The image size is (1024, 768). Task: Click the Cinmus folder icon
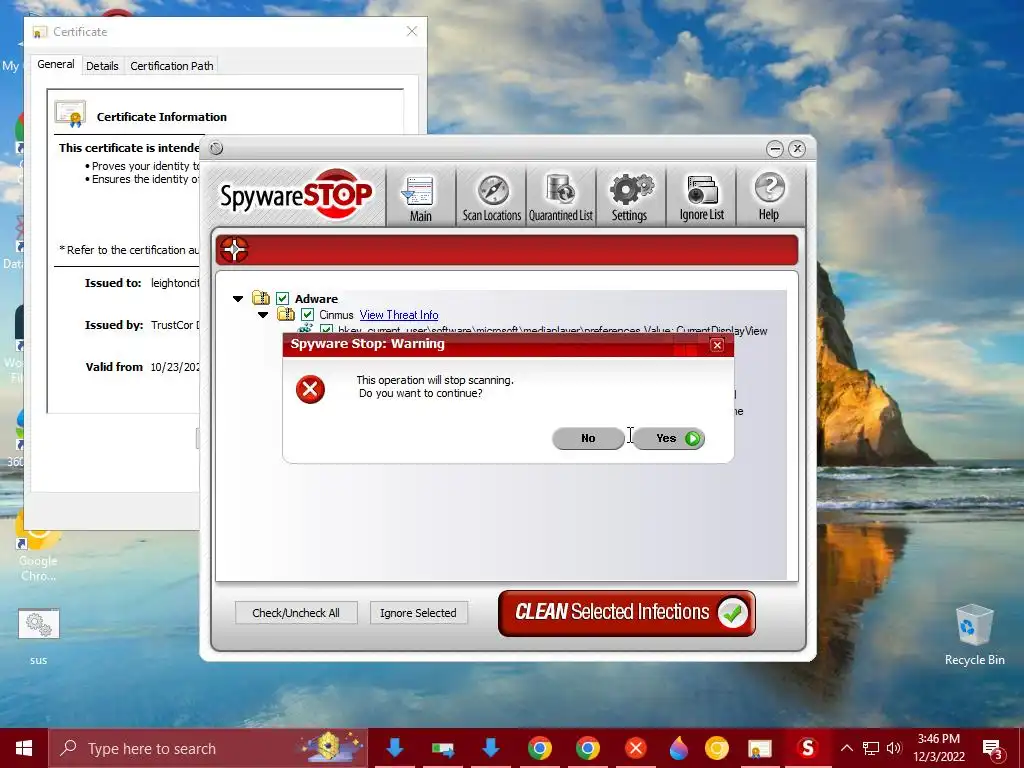pyautogui.click(x=286, y=314)
